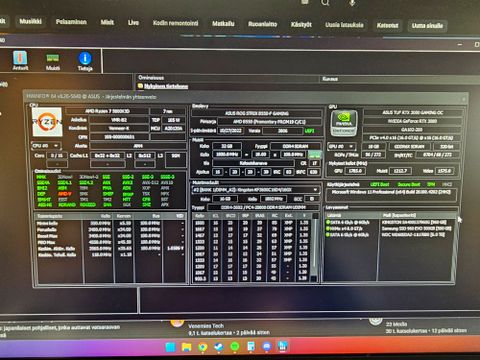Click the blue Tietoja info icon
Screen dimensions: 480x360
[85, 61]
